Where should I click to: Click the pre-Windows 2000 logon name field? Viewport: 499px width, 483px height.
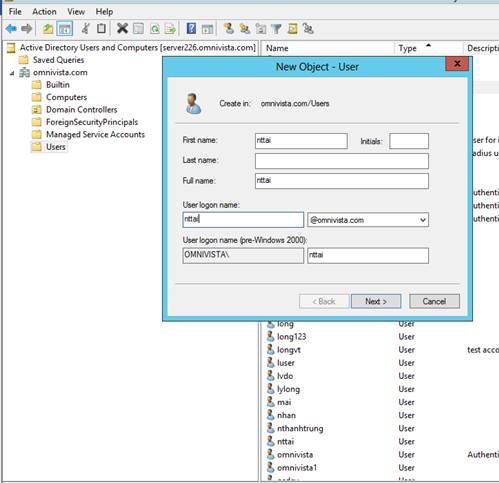[x=368, y=256]
